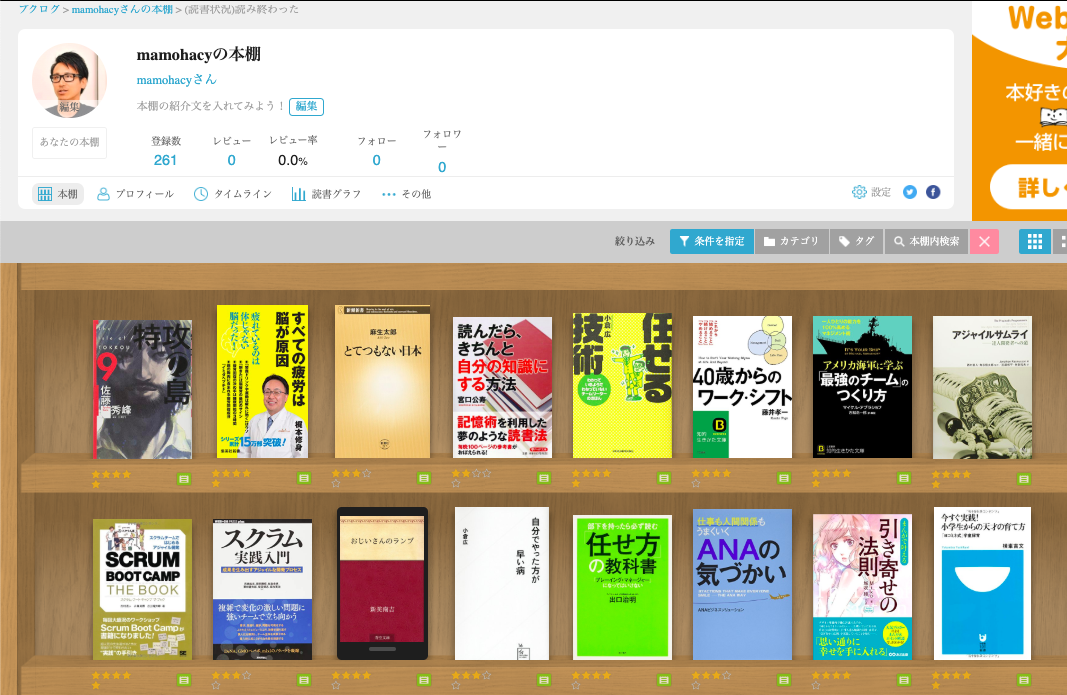Image resolution: width=1067 pixels, height=695 pixels.
Task: Open アメリカ海軍に学ぶ最強のチーム cover
Action: pyautogui.click(x=862, y=387)
